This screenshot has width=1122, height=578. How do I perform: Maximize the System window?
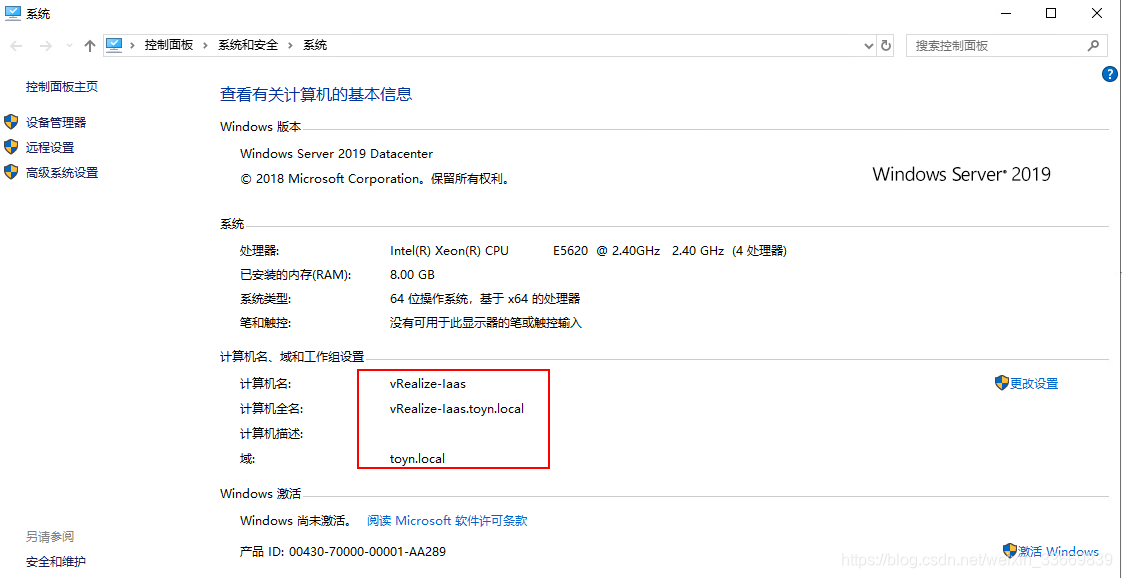pyautogui.click(x=1050, y=13)
